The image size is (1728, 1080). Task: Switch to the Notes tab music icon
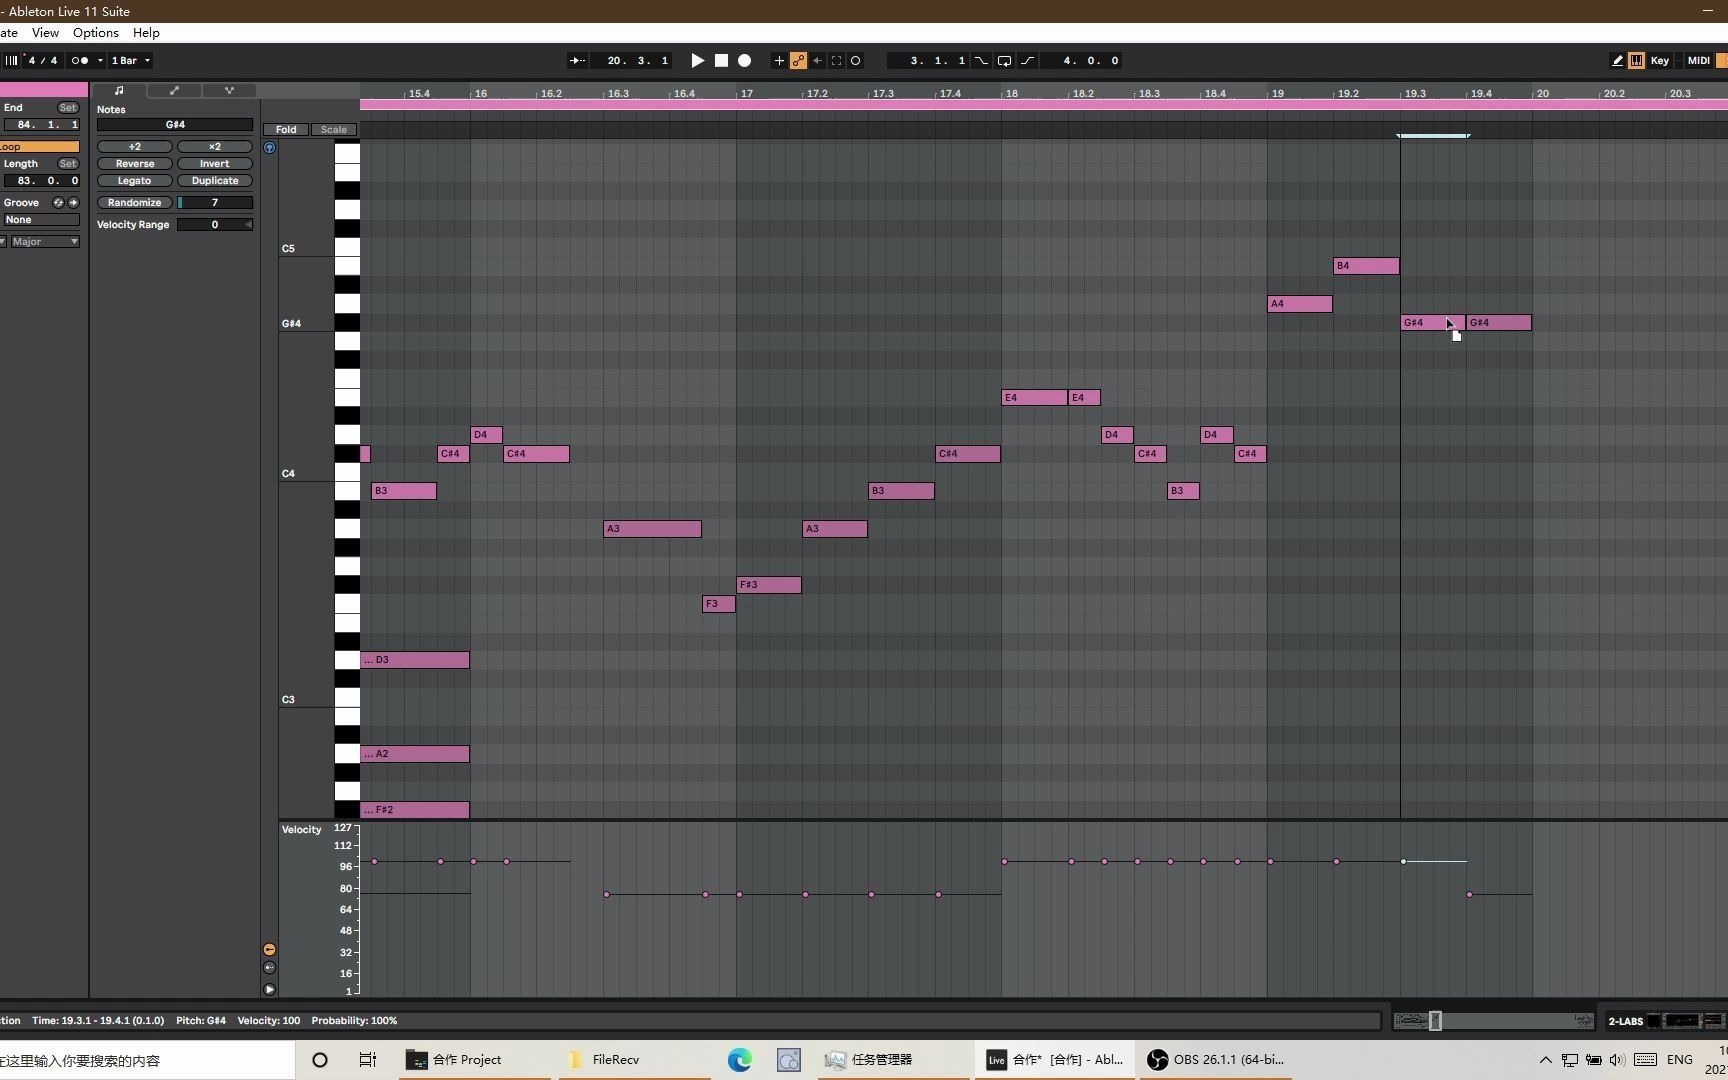[x=119, y=91]
